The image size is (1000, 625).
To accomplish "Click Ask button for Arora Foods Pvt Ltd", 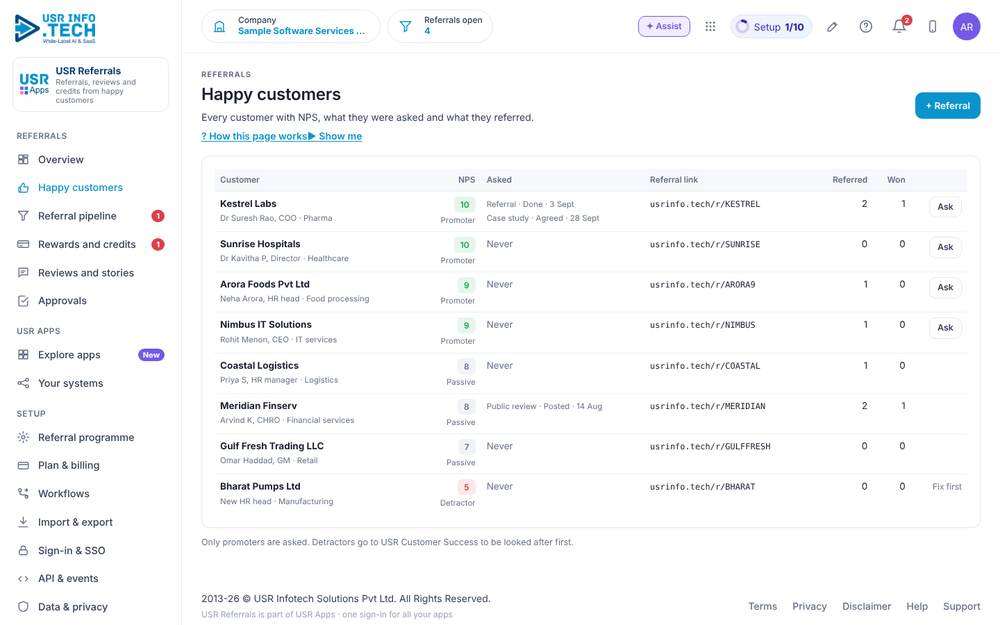I will [945, 287].
